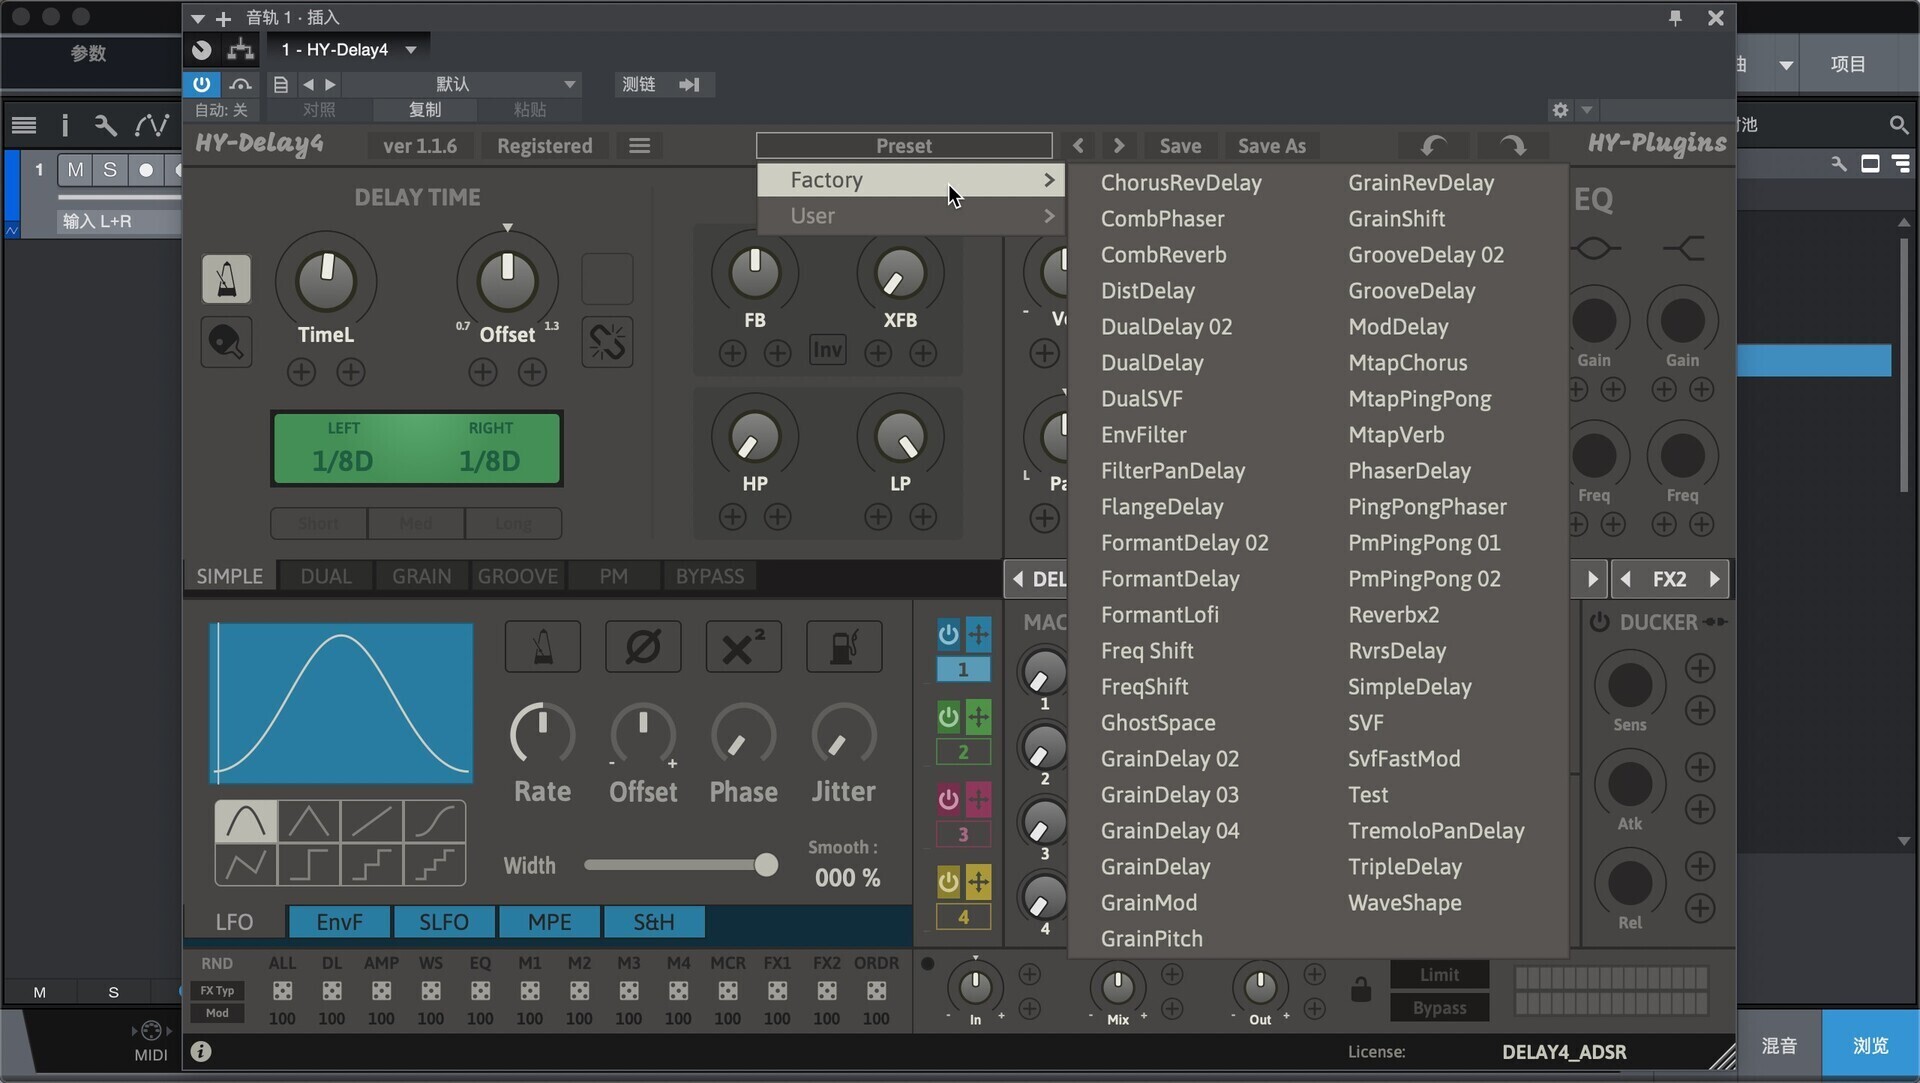
Task: Expand the User preset submenu
Action: point(911,216)
